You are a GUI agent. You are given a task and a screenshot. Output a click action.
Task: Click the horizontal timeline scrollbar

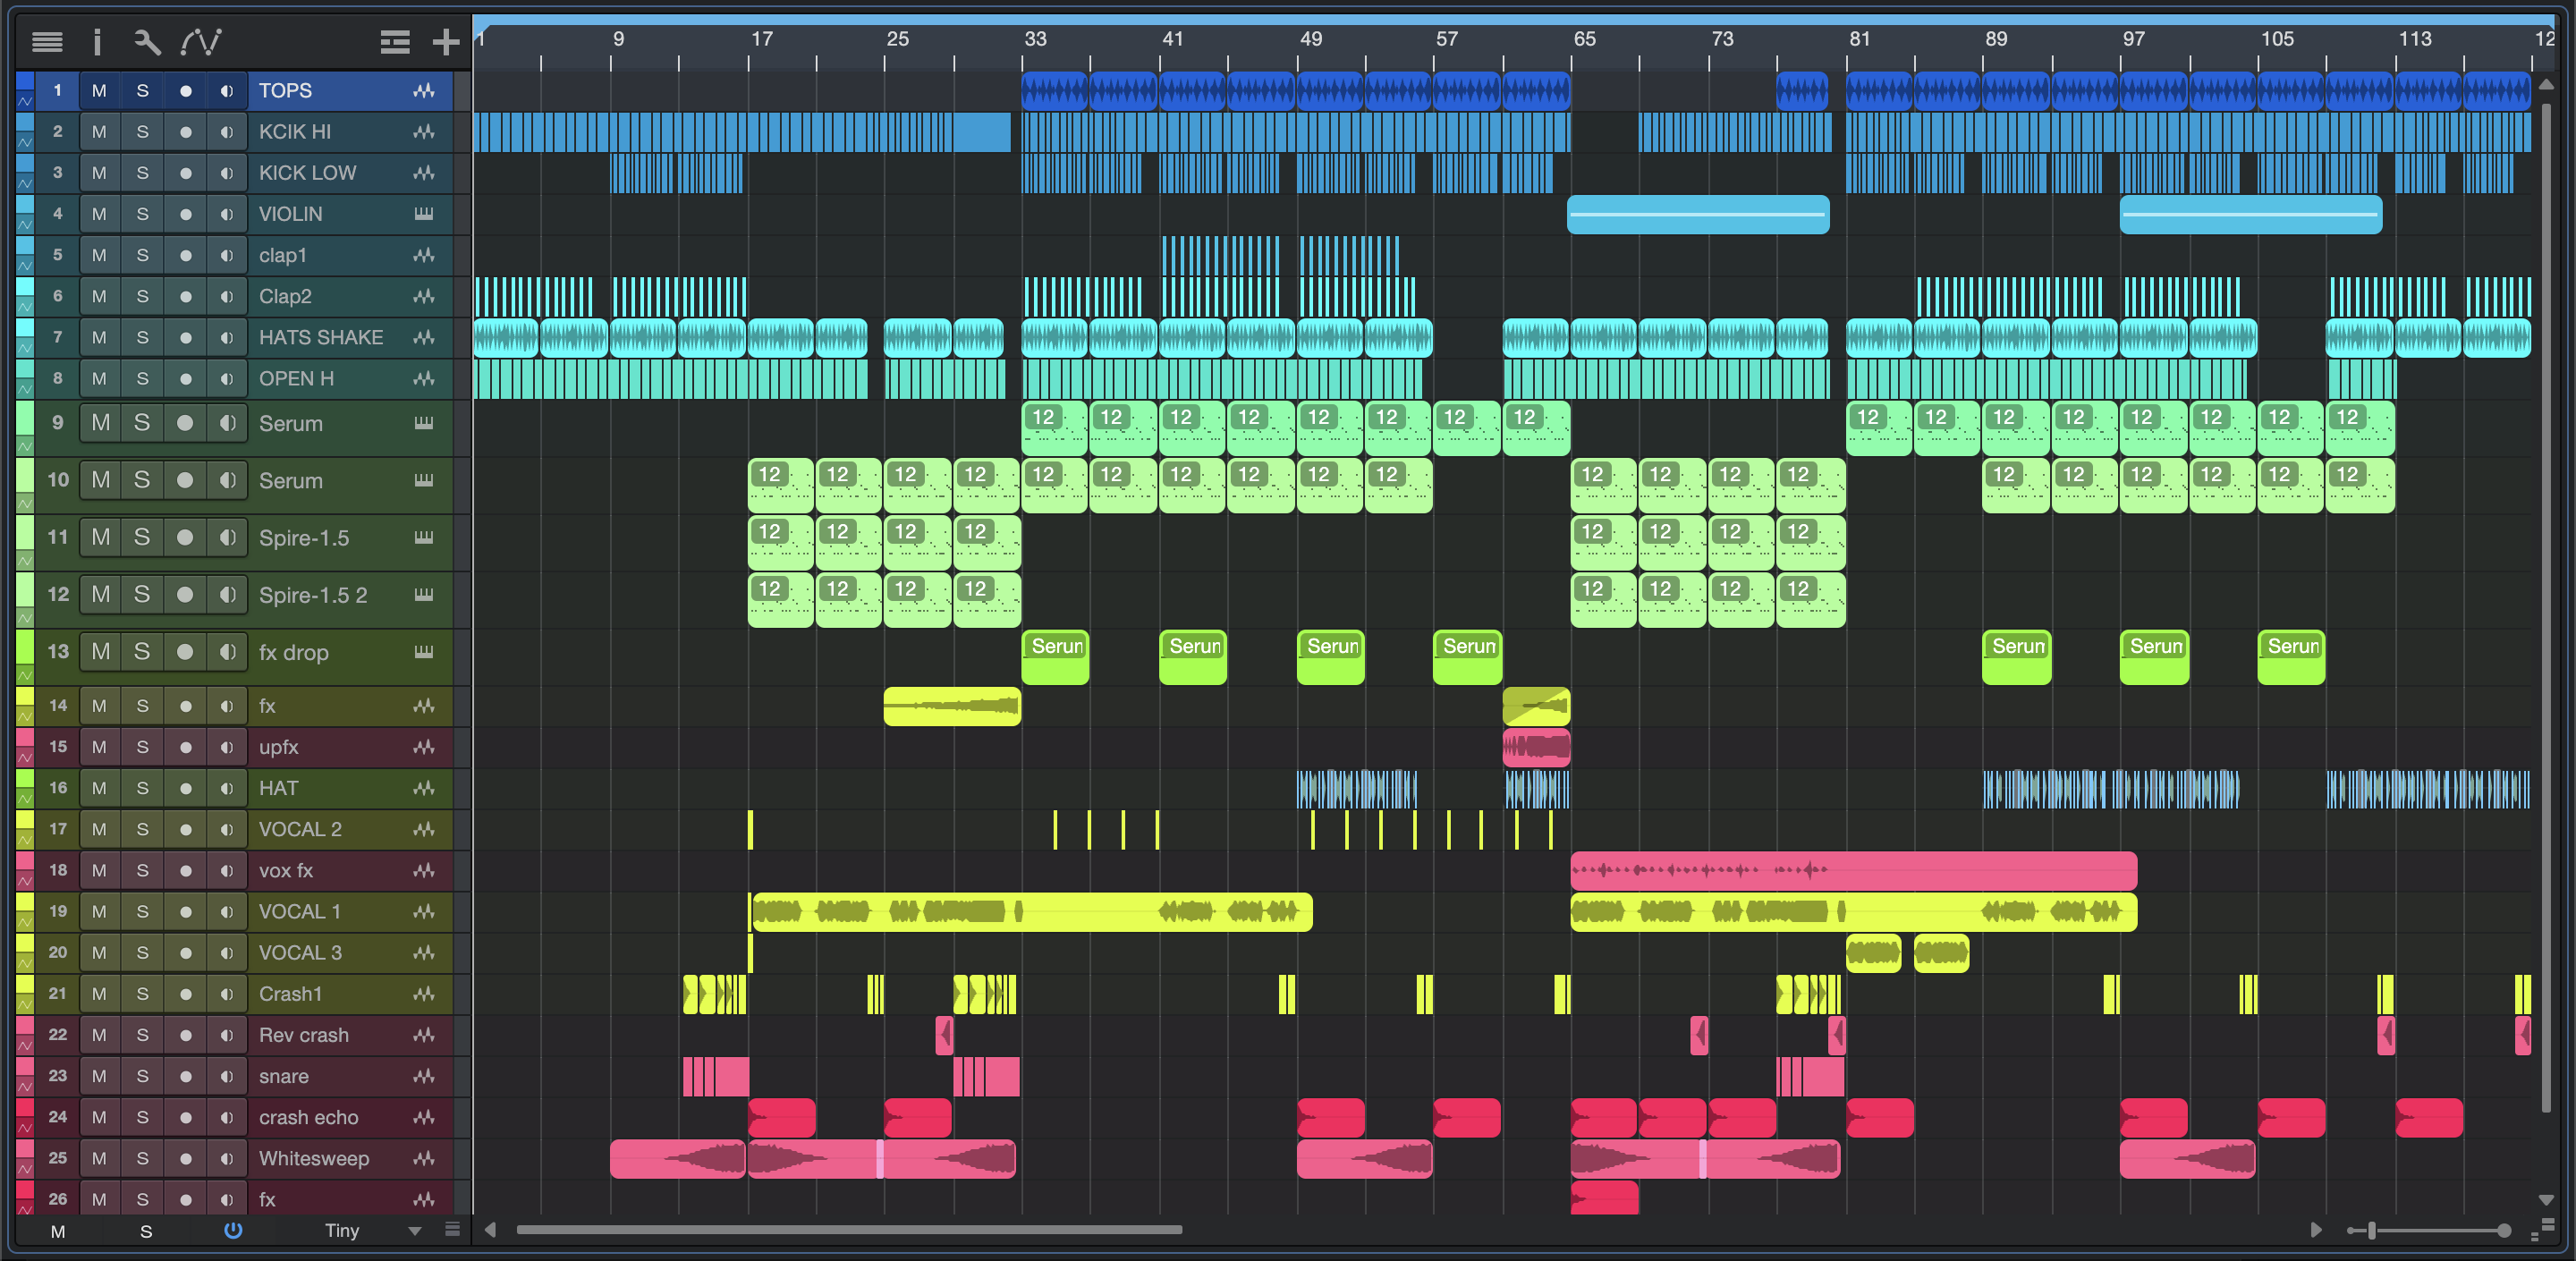coord(849,1230)
